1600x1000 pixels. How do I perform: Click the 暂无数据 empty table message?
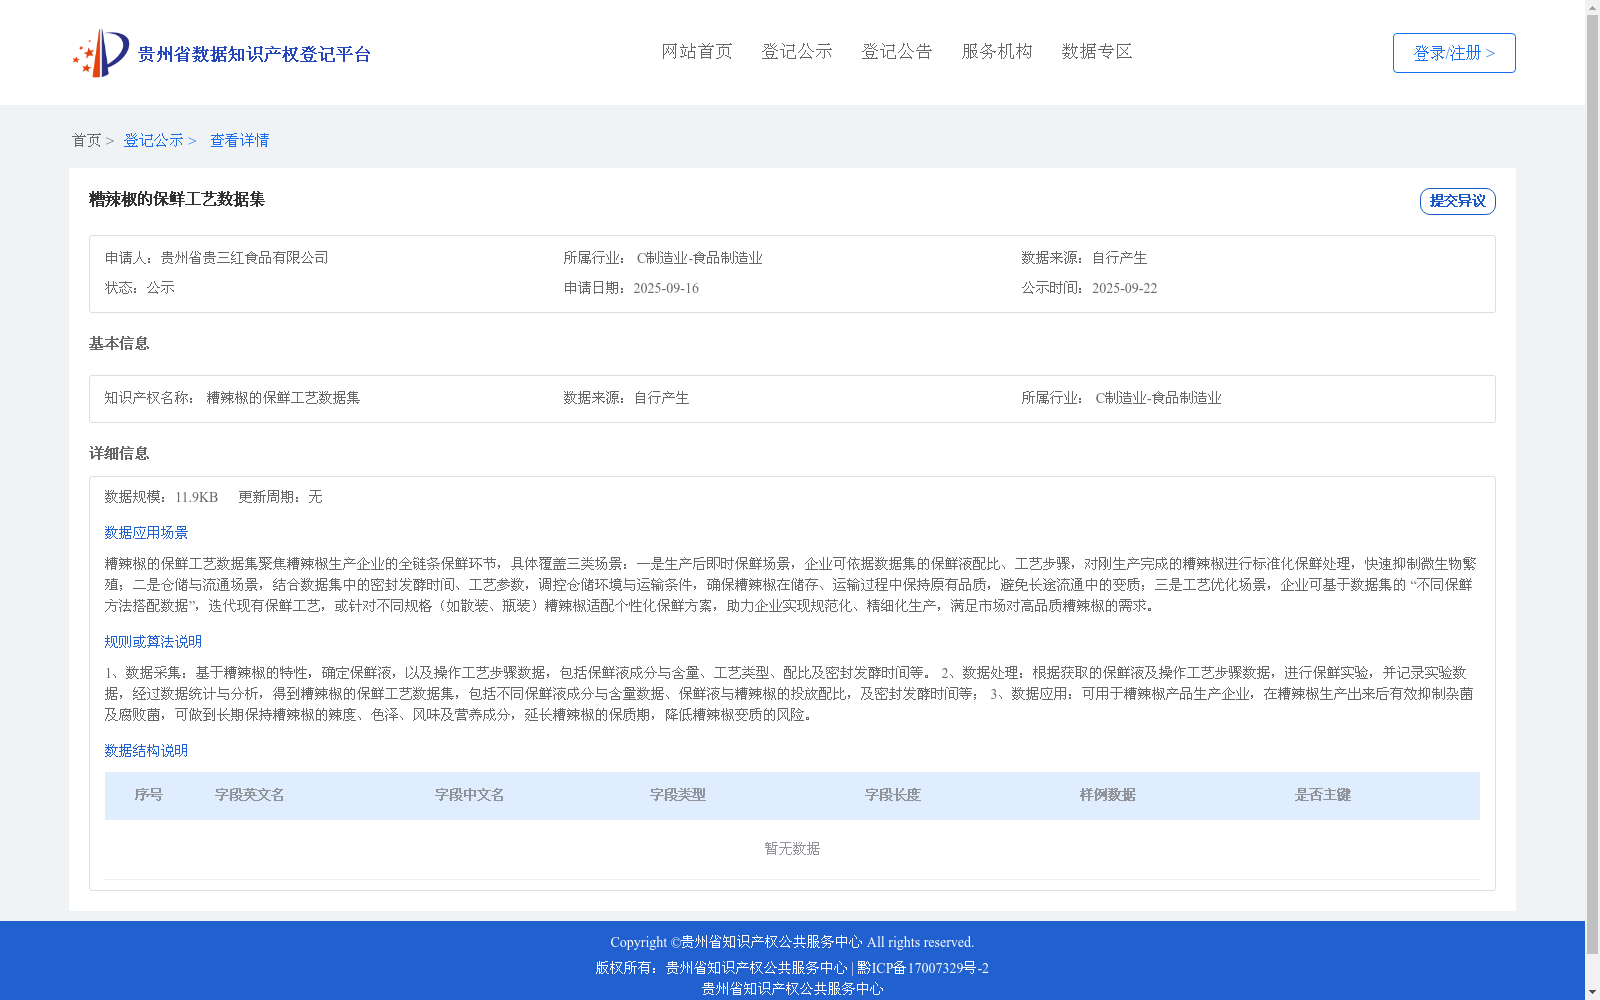(x=792, y=849)
